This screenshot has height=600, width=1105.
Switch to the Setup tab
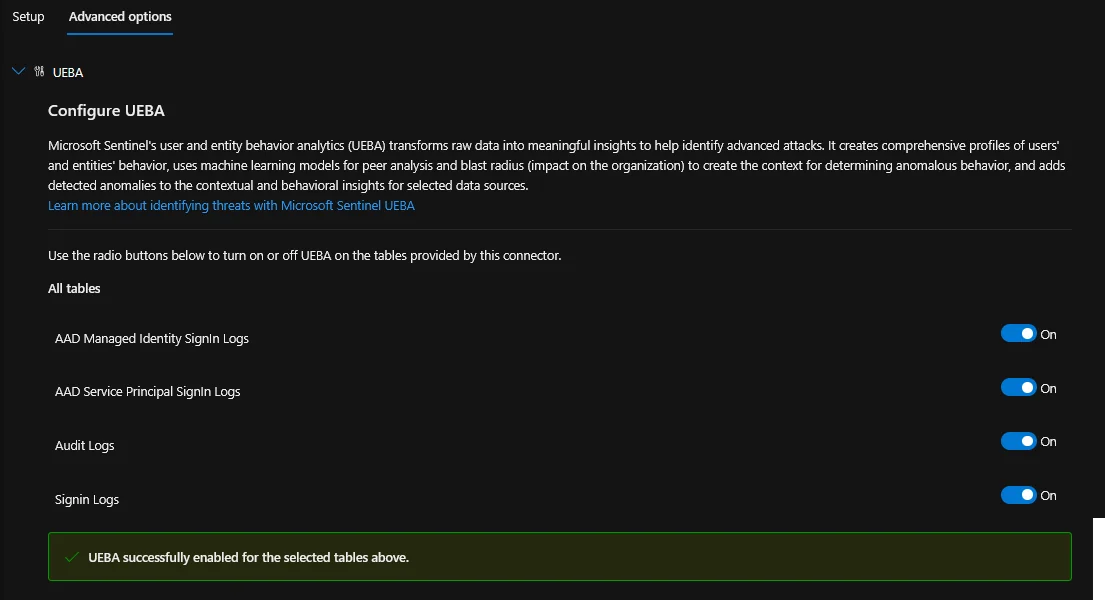(x=28, y=17)
